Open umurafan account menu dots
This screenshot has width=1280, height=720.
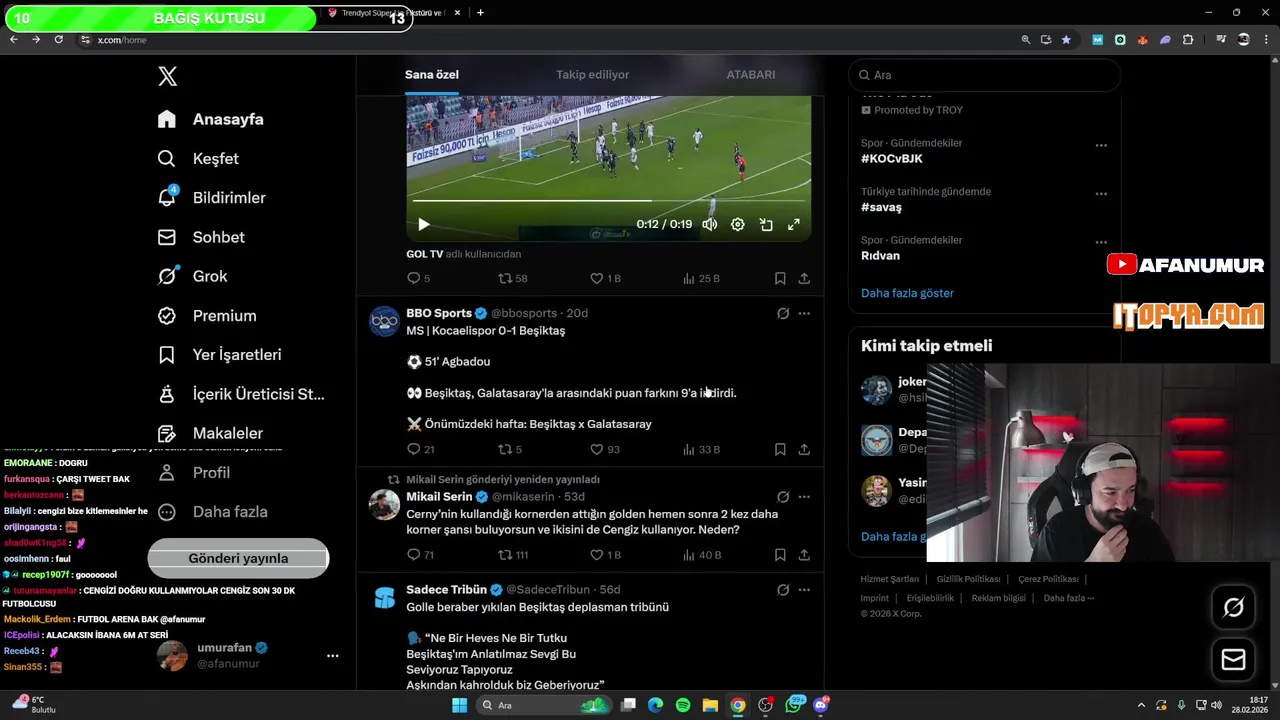(333, 656)
